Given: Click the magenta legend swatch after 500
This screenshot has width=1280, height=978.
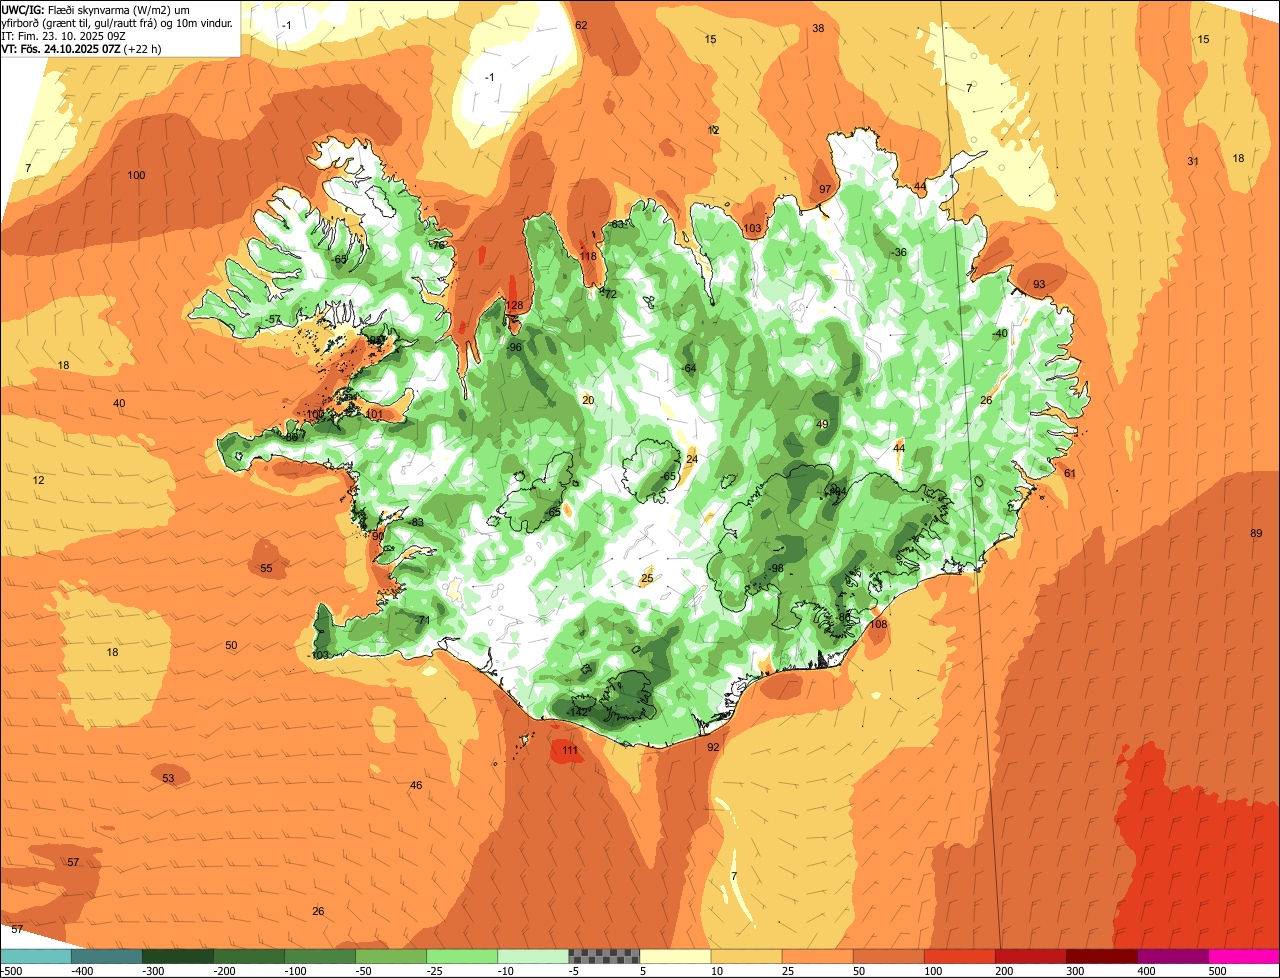Looking at the screenshot, I should pos(1243,955).
